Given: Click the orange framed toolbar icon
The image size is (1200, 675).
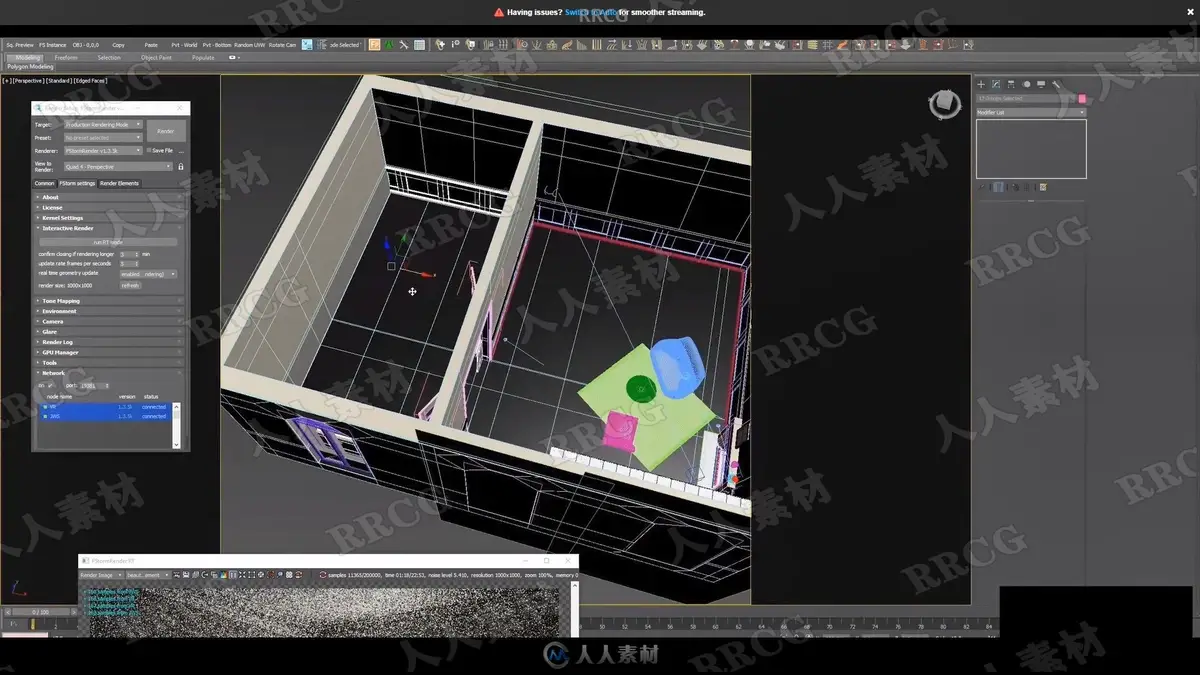Looking at the screenshot, I should coord(375,45).
